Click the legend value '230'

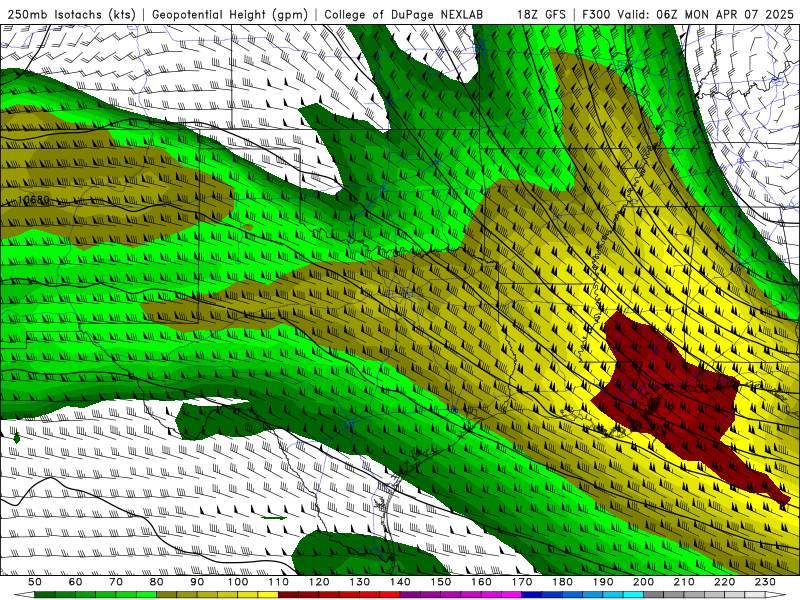point(766,582)
